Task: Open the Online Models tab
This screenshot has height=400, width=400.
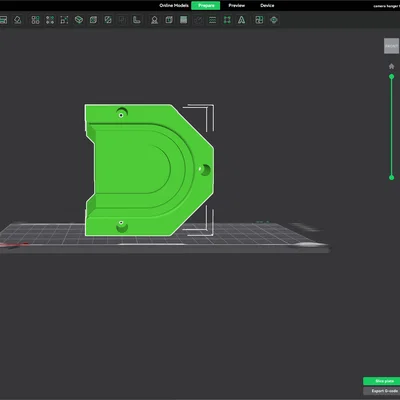Action: 174,5
